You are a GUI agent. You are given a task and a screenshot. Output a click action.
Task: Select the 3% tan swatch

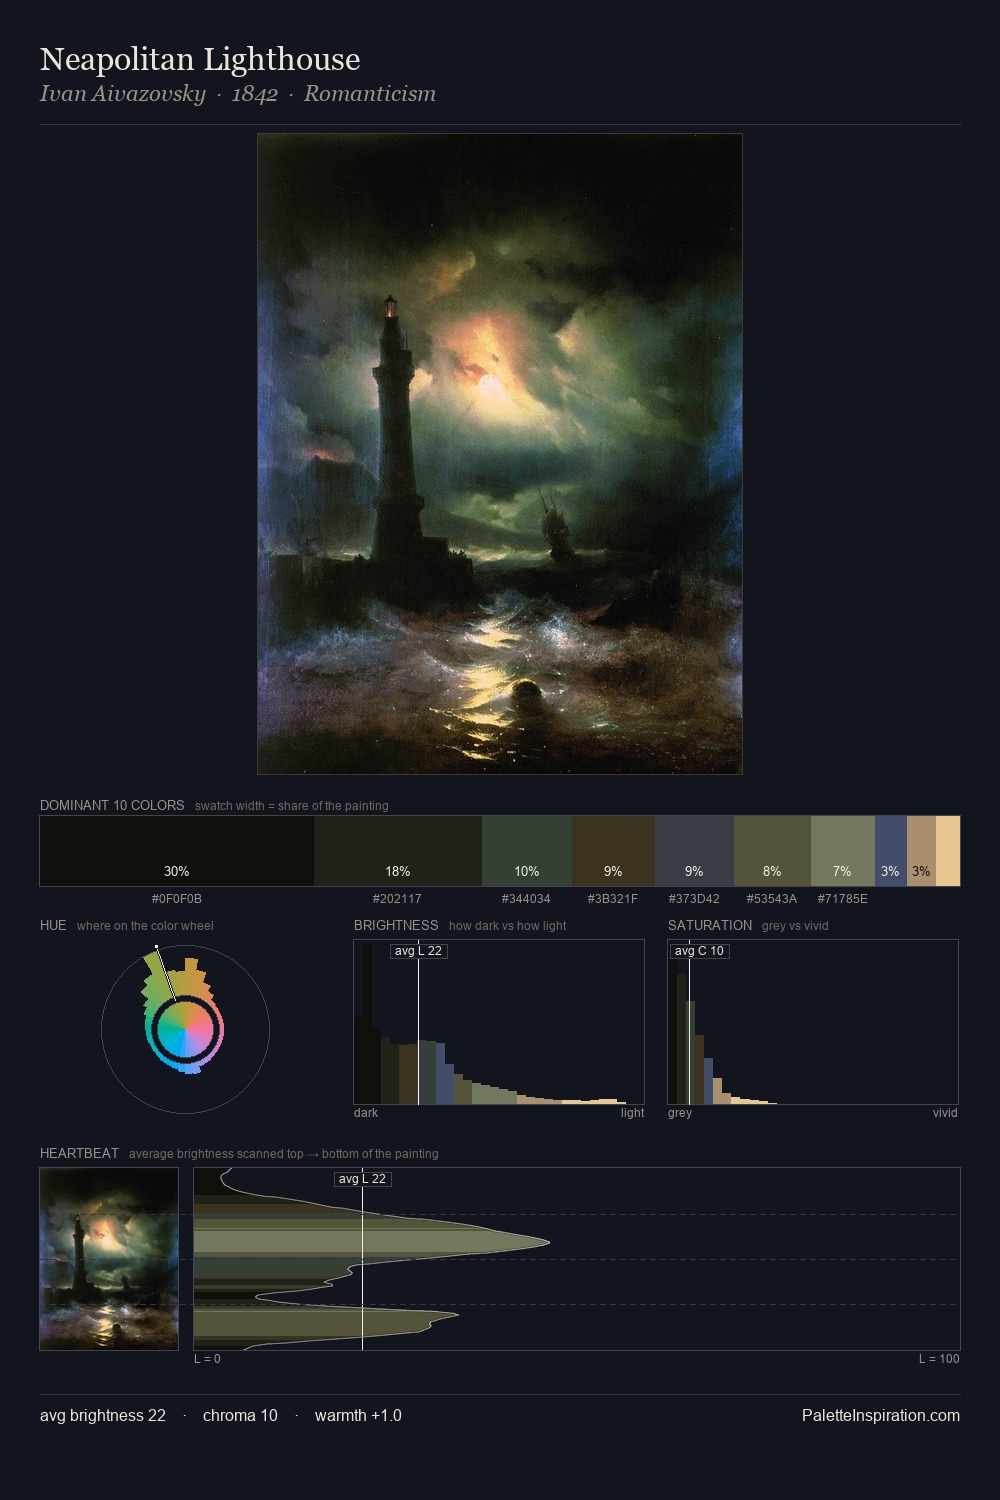(x=921, y=851)
